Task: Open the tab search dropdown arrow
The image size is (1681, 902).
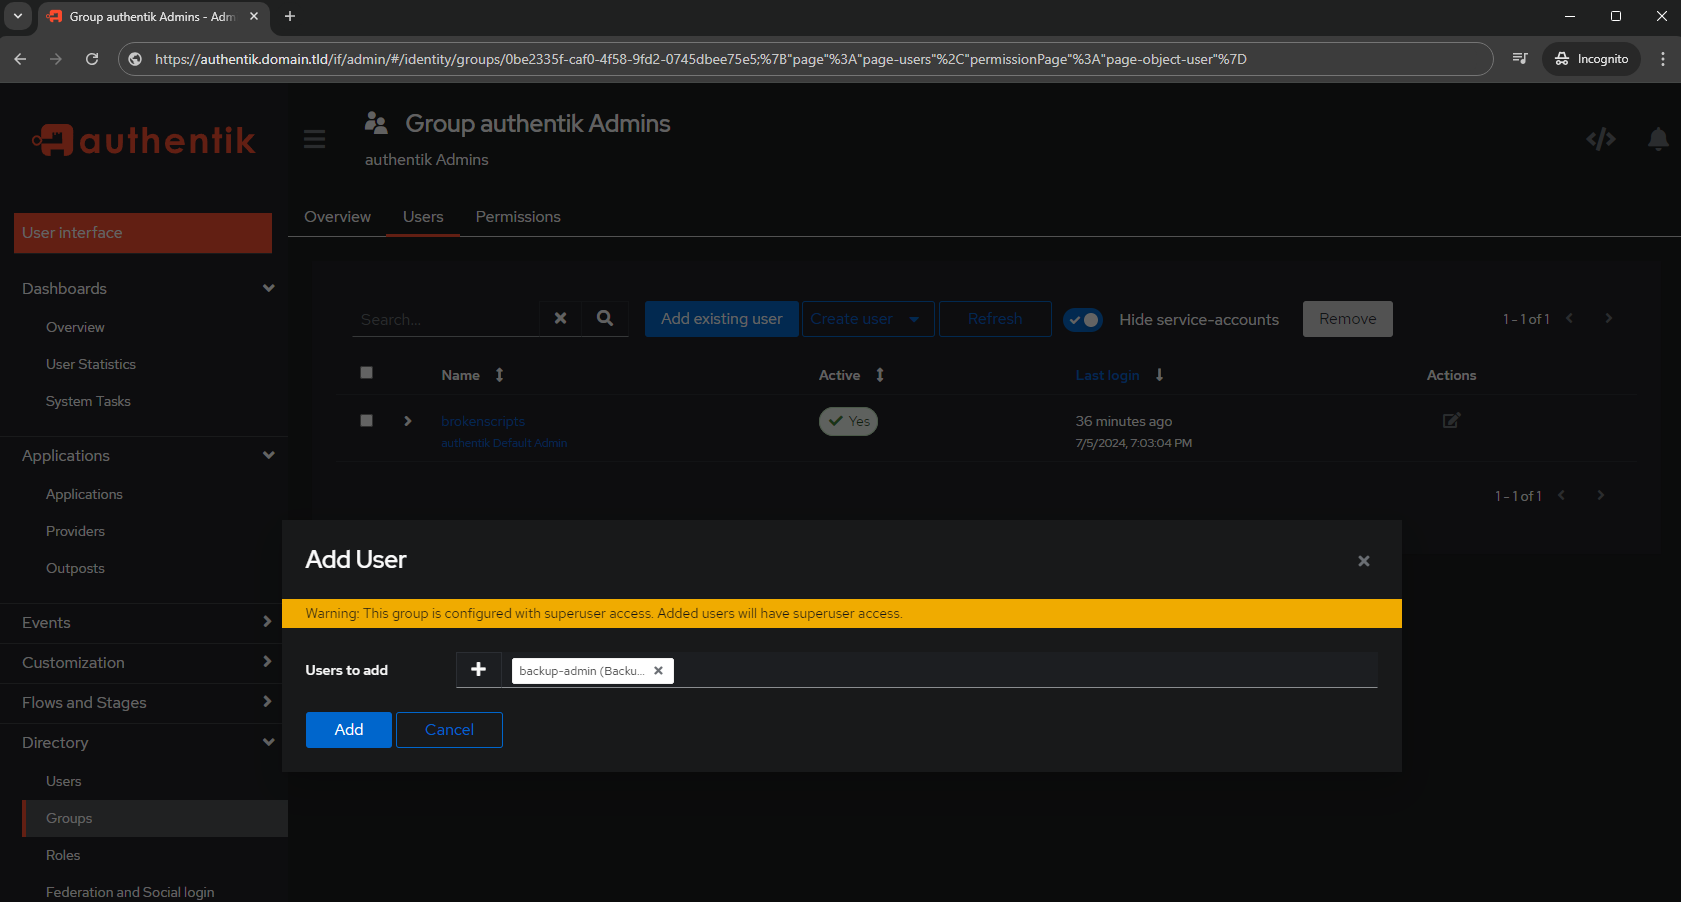Action: tap(18, 16)
